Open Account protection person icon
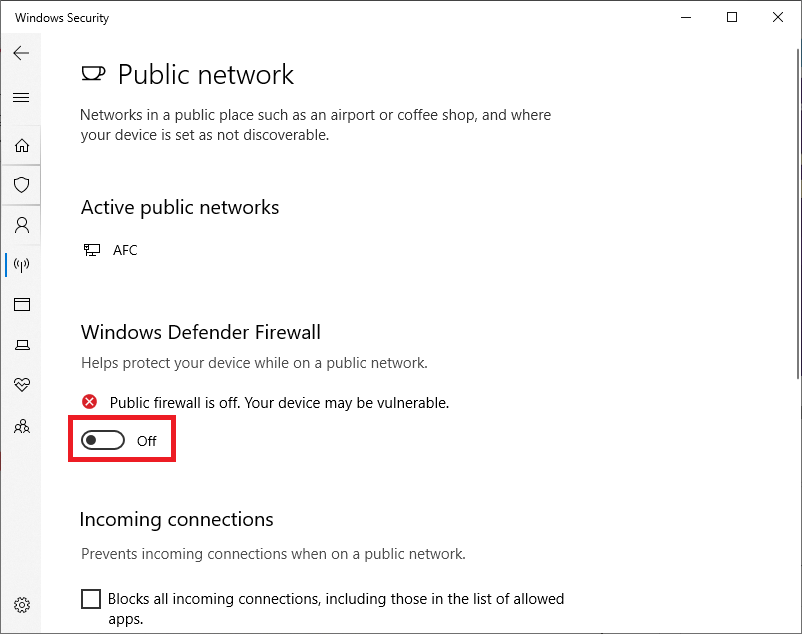 [x=21, y=225]
